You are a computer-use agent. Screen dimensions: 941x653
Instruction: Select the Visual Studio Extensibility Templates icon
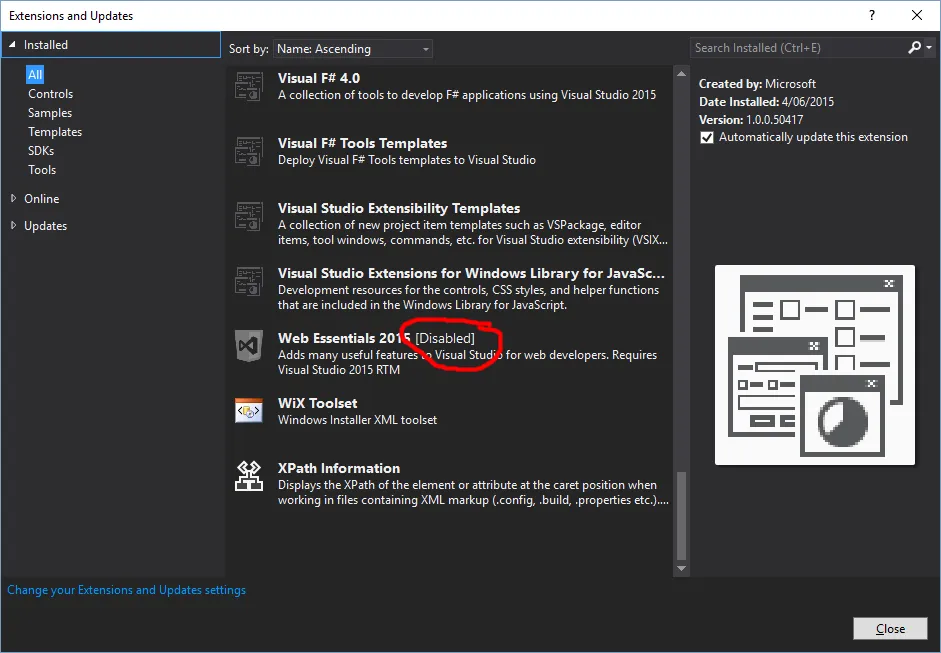pyautogui.click(x=248, y=217)
